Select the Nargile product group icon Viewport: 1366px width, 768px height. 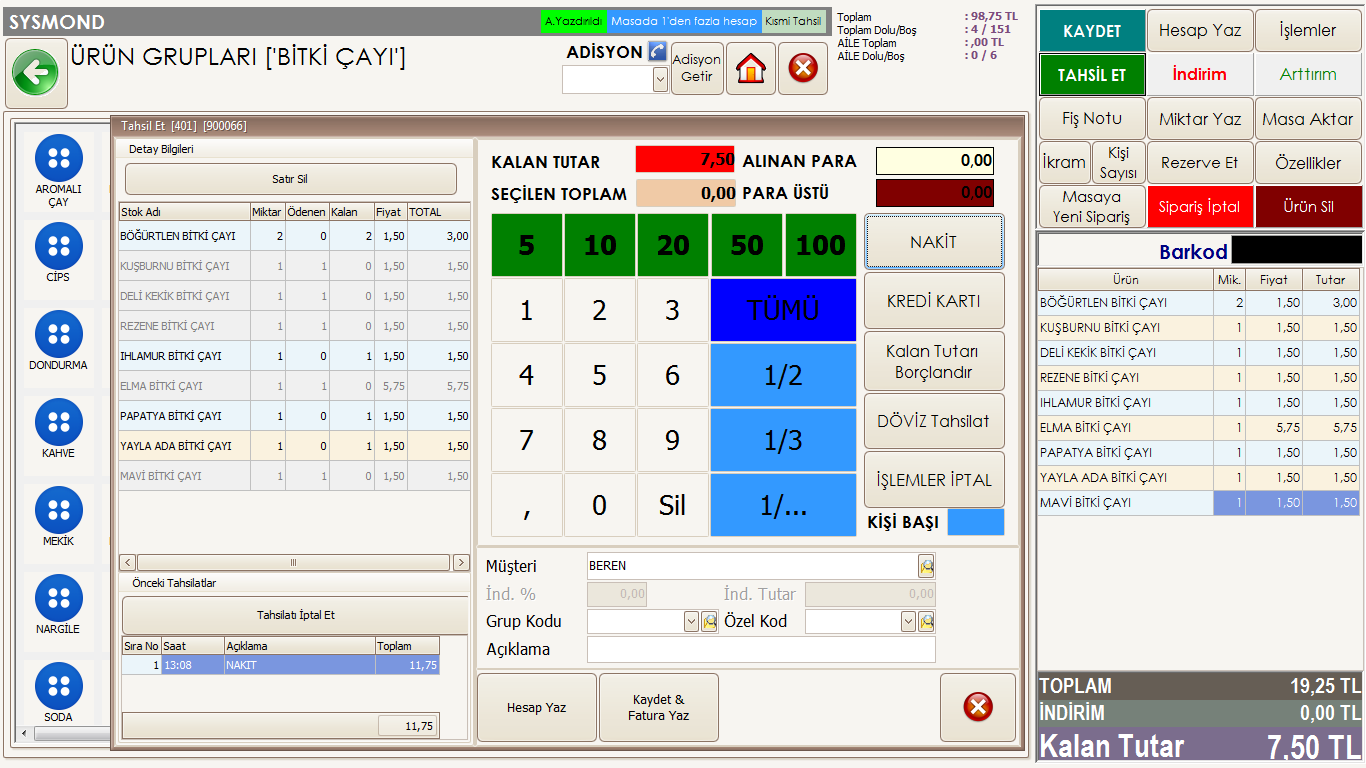click(x=59, y=598)
